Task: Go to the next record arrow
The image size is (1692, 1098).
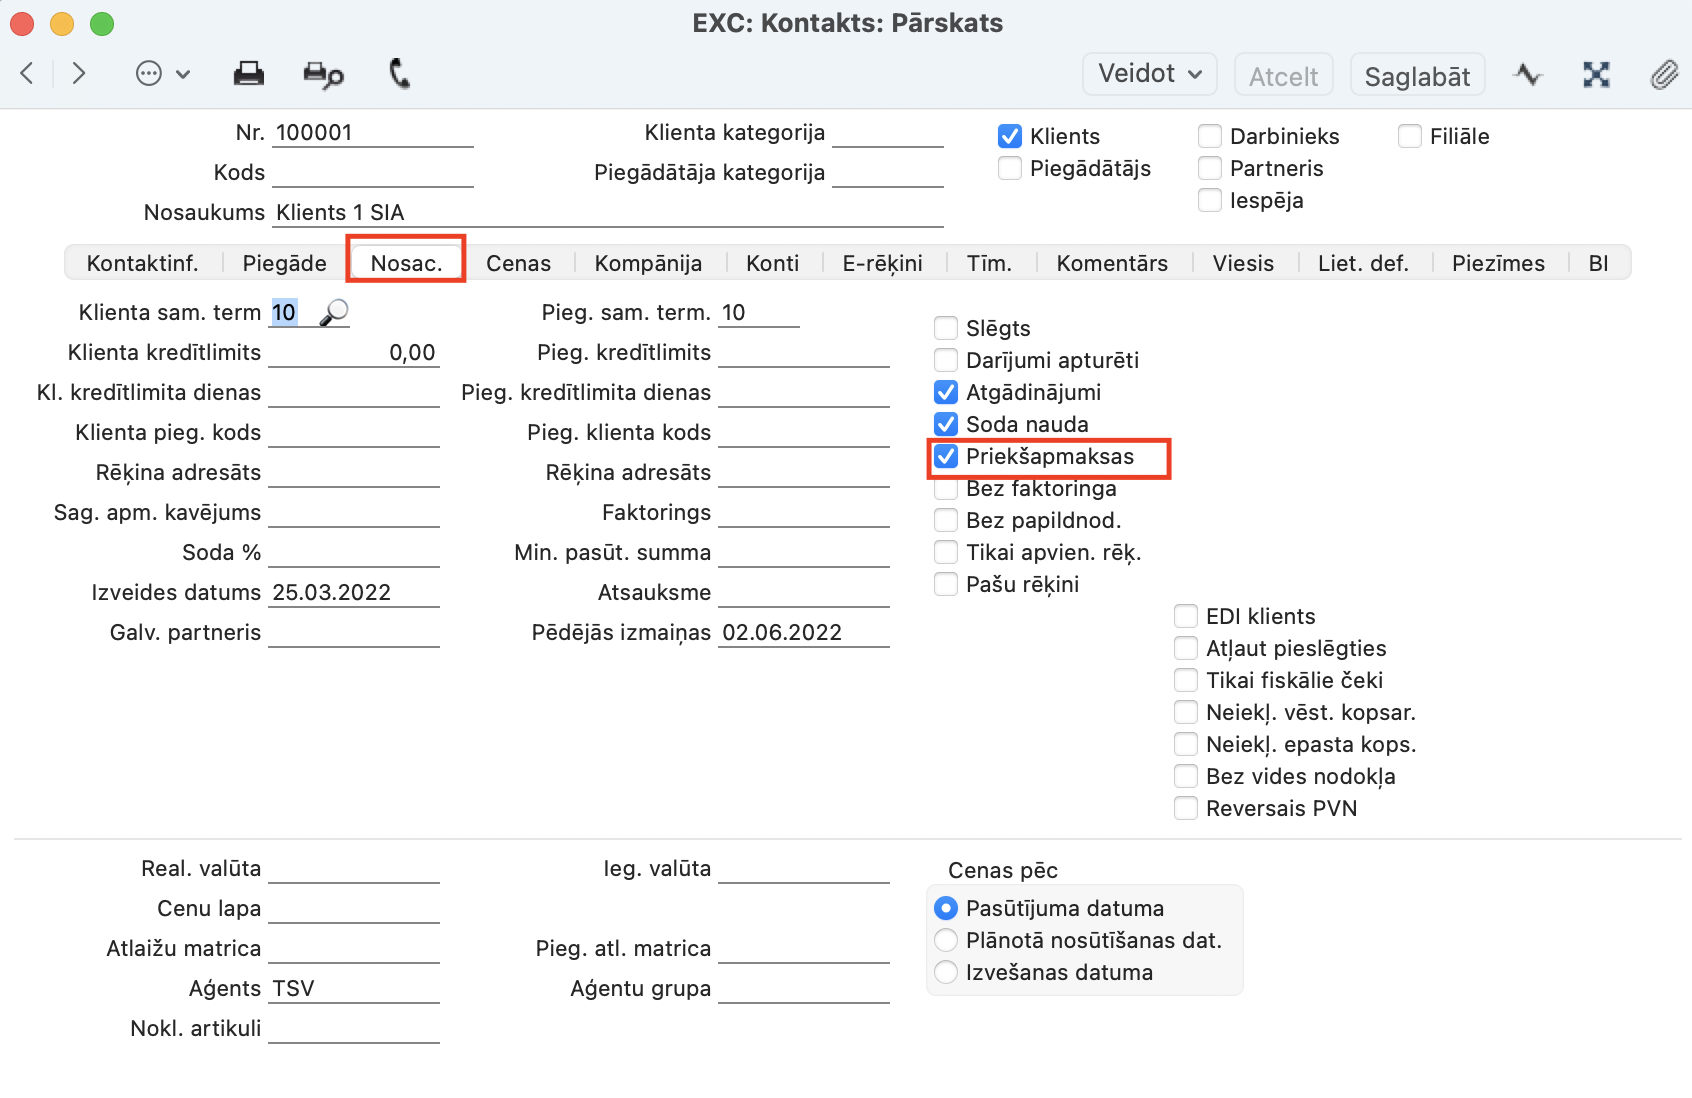Action: (x=78, y=73)
